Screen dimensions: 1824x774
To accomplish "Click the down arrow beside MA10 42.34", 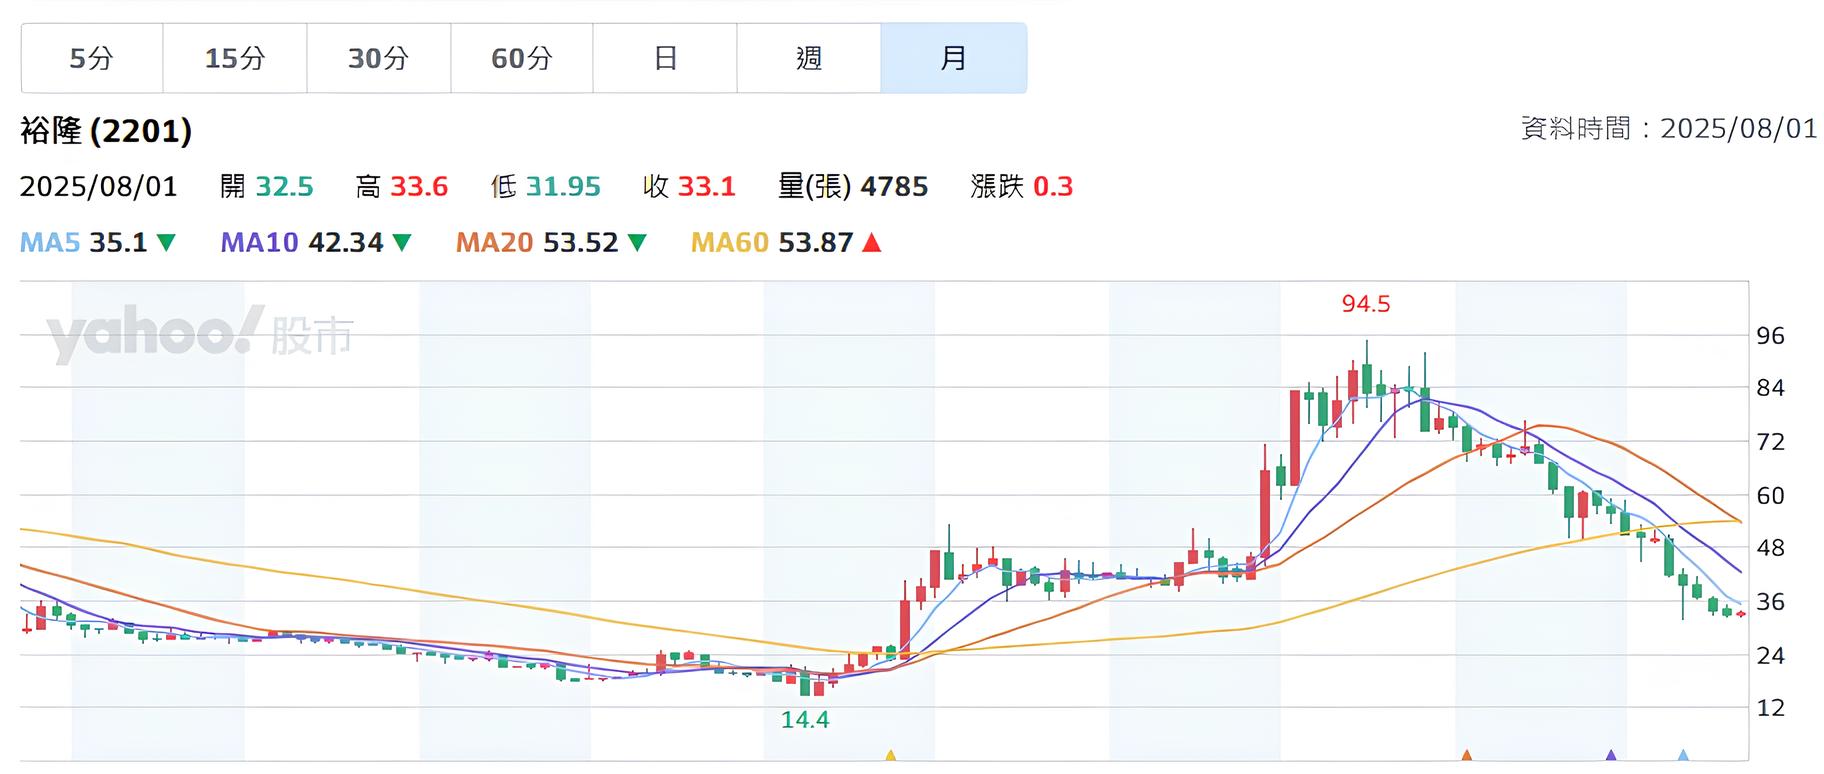I will [x=402, y=243].
